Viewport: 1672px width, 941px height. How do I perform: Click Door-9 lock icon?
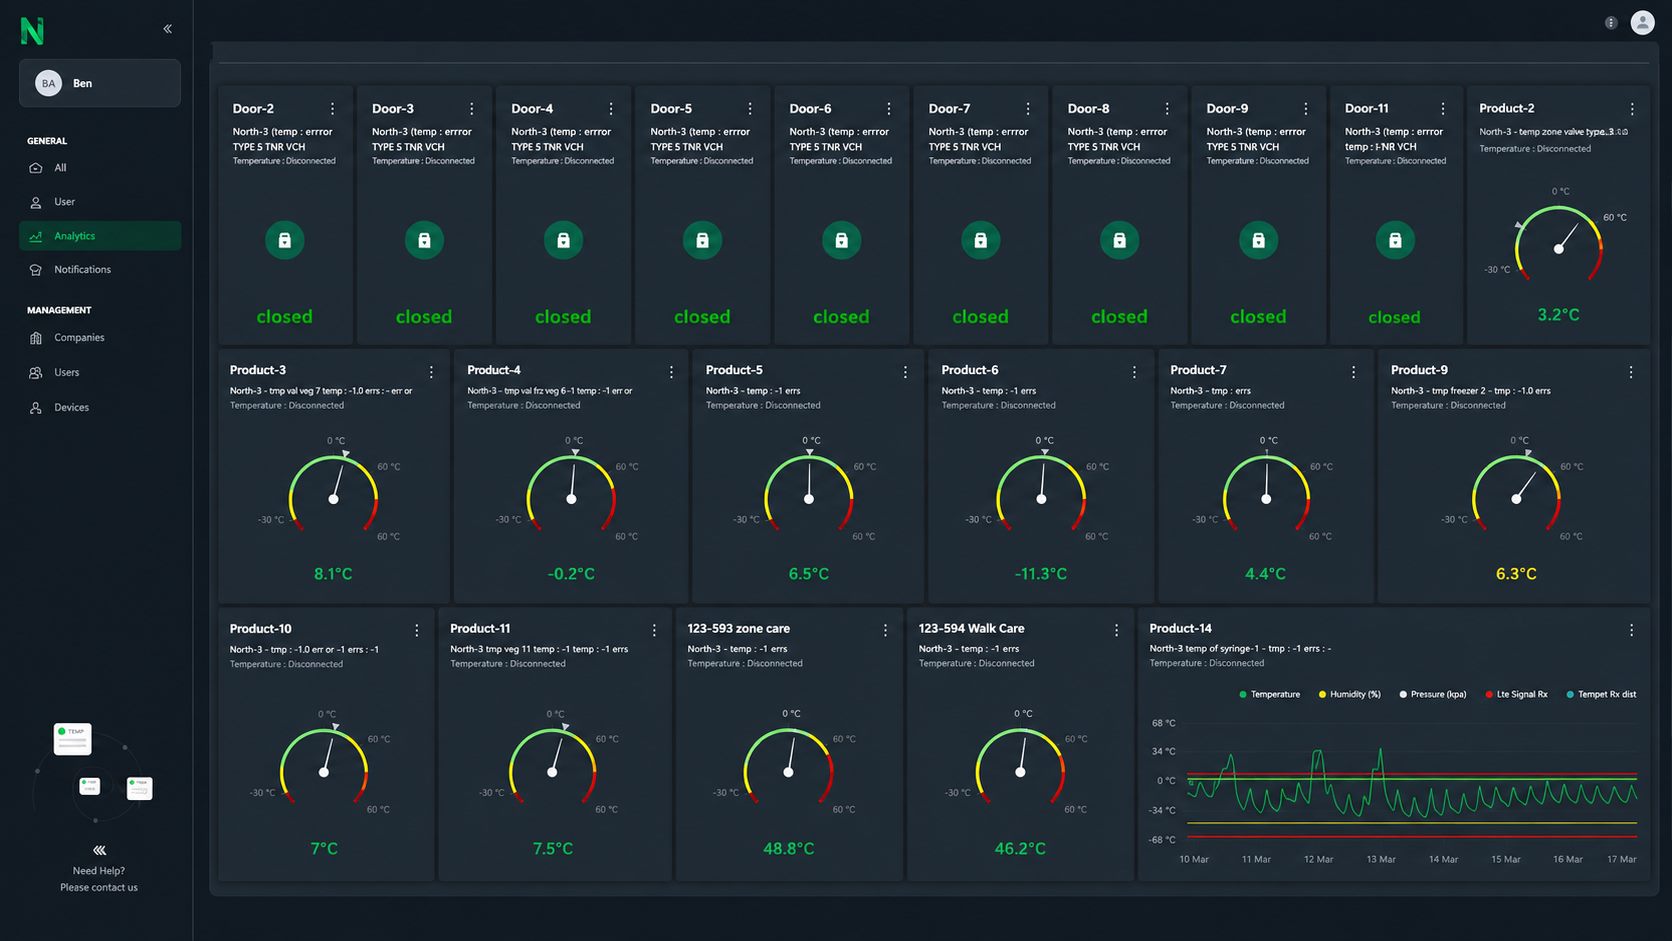coord(1258,240)
